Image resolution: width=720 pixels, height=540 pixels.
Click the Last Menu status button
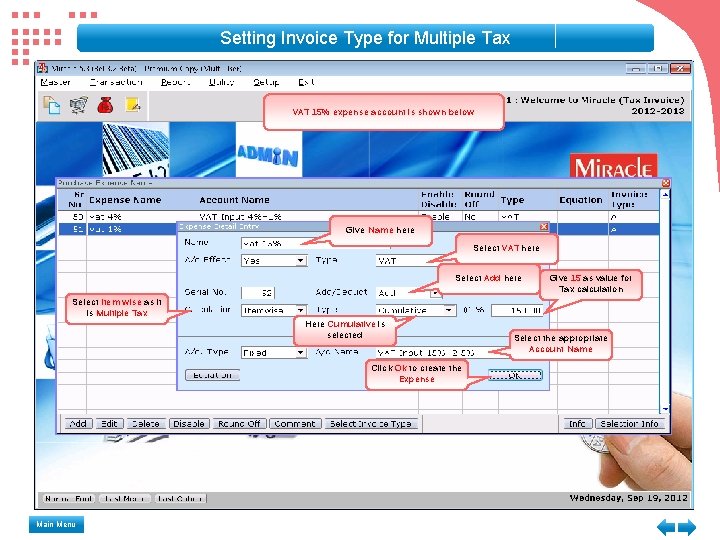click(124, 498)
